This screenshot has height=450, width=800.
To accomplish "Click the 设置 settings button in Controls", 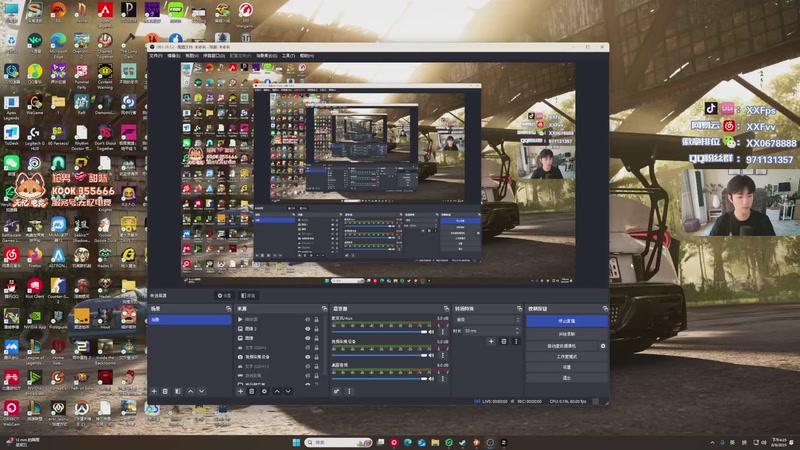I will point(567,367).
